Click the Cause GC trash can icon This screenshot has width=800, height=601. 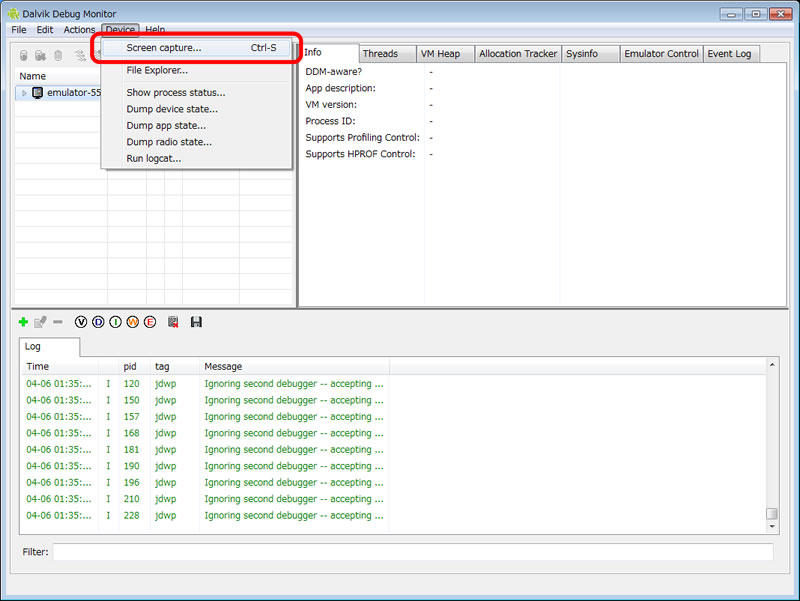pos(58,55)
